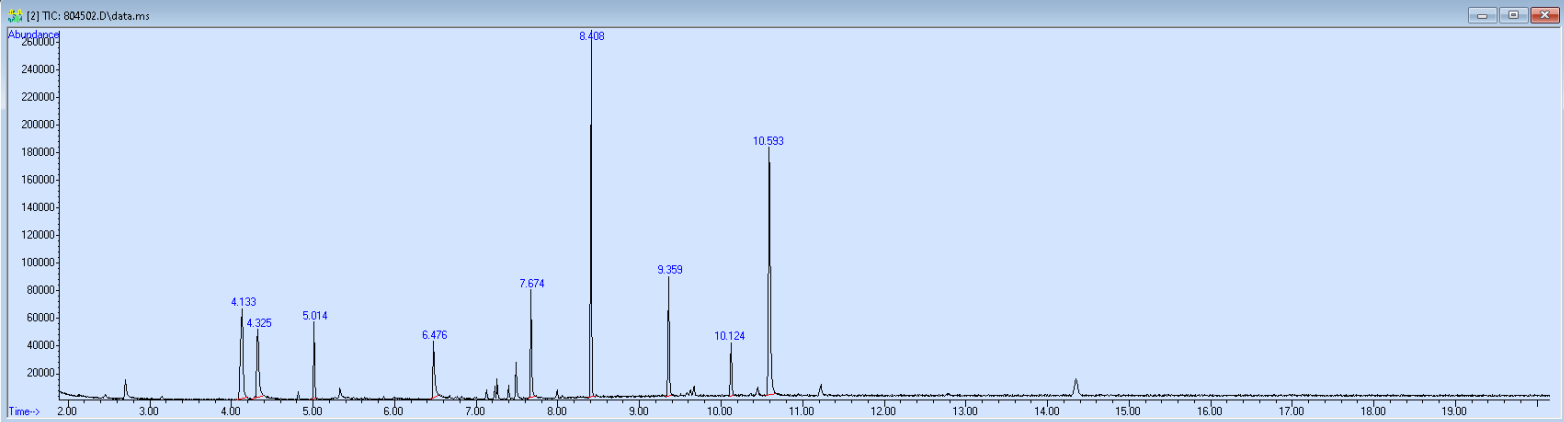Click the 19.00 time axis value
This screenshot has height=422, width=1564.
tap(1454, 411)
